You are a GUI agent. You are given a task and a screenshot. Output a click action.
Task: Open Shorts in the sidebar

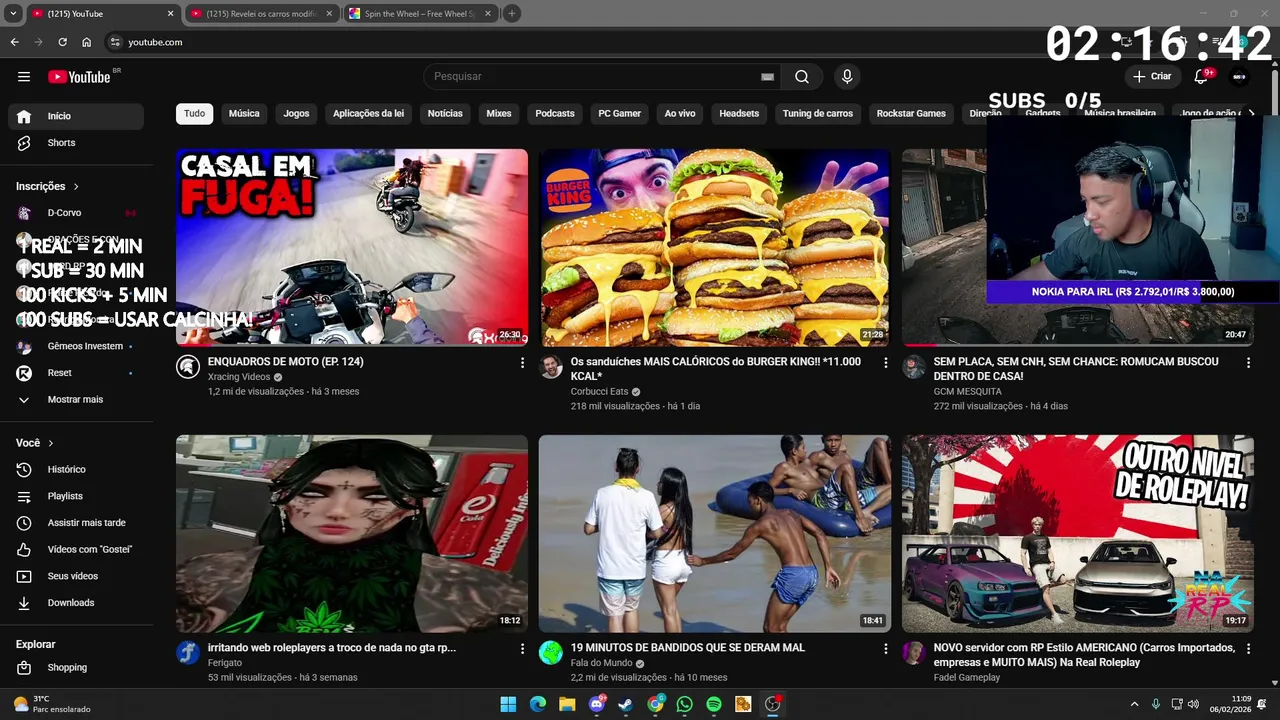[76, 143]
